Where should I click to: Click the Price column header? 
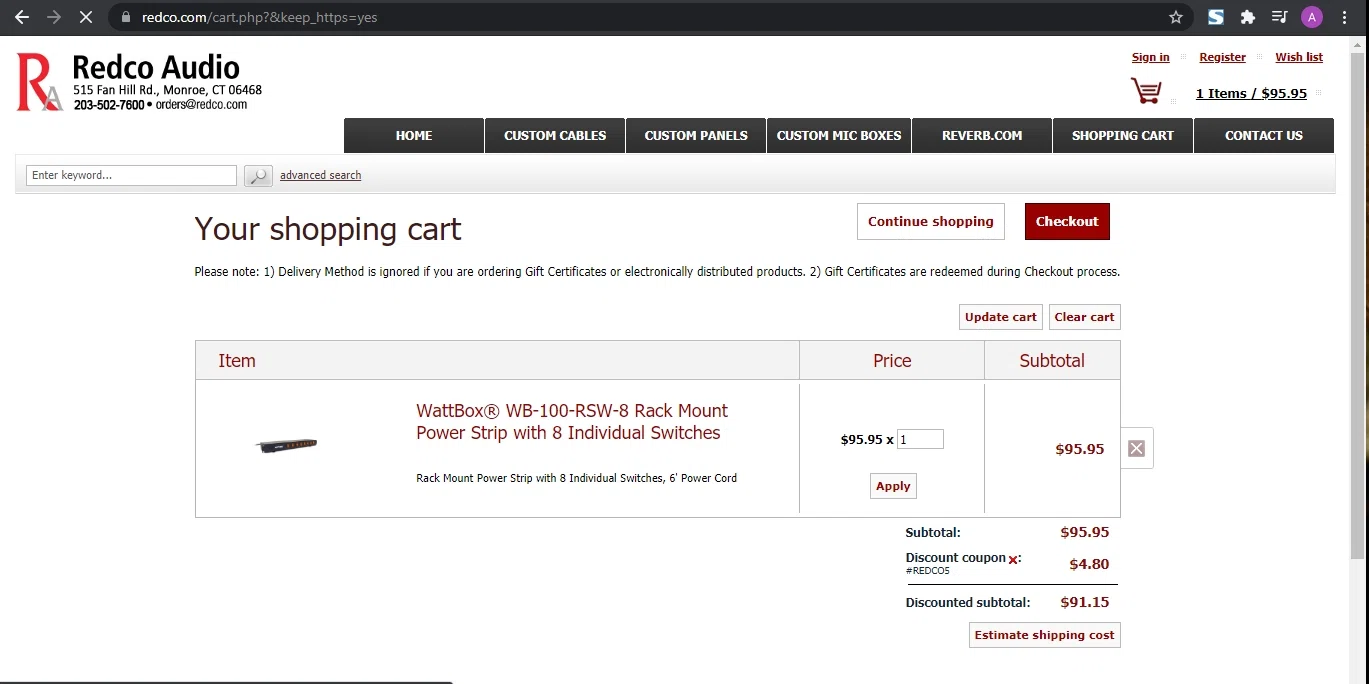pyautogui.click(x=892, y=361)
